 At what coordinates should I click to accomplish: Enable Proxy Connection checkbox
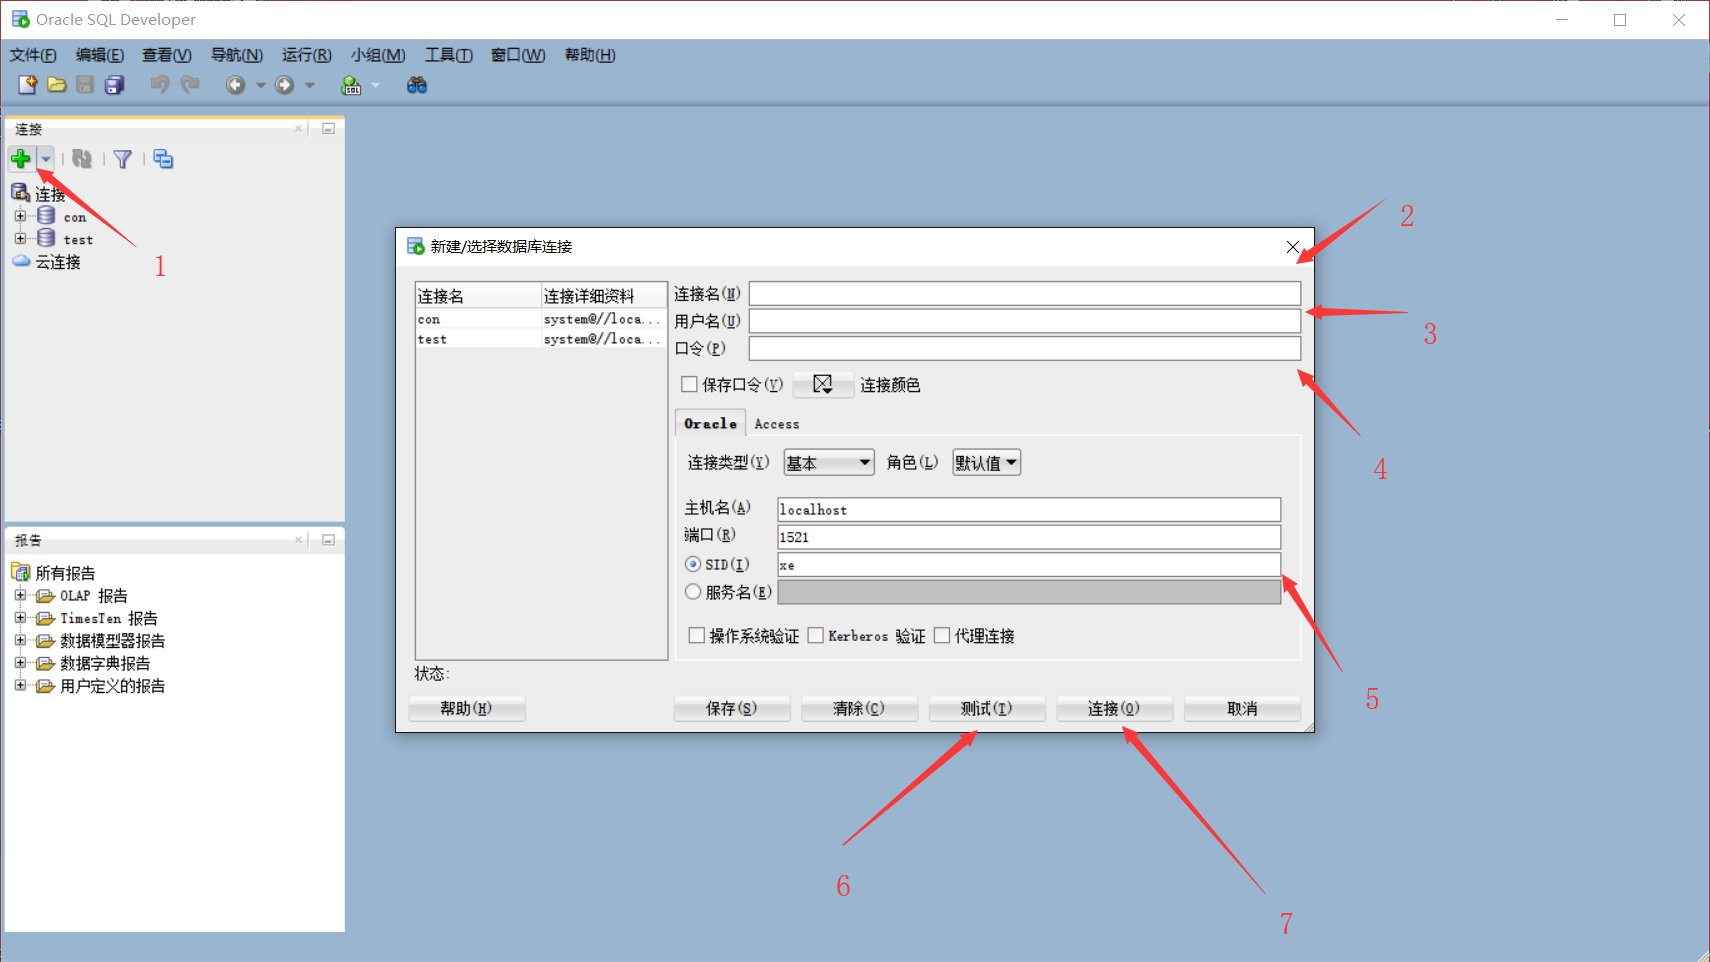click(942, 635)
